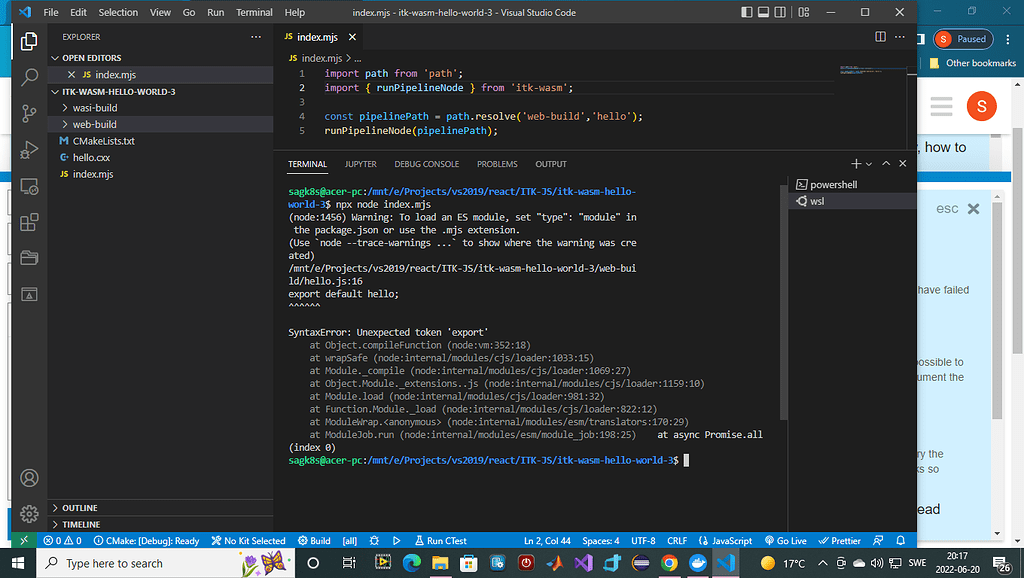Open the Search view
Image resolution: width=1024 pixels, height=578 pixels.
coord(29,78)
